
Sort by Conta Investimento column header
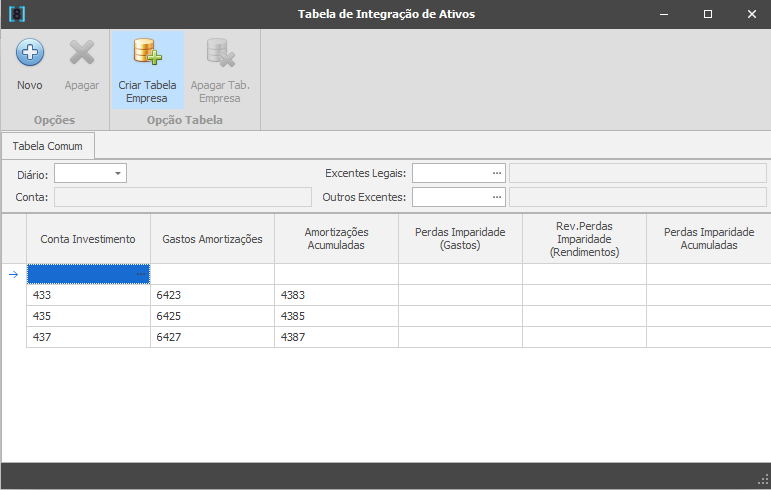tap(88, 239)
